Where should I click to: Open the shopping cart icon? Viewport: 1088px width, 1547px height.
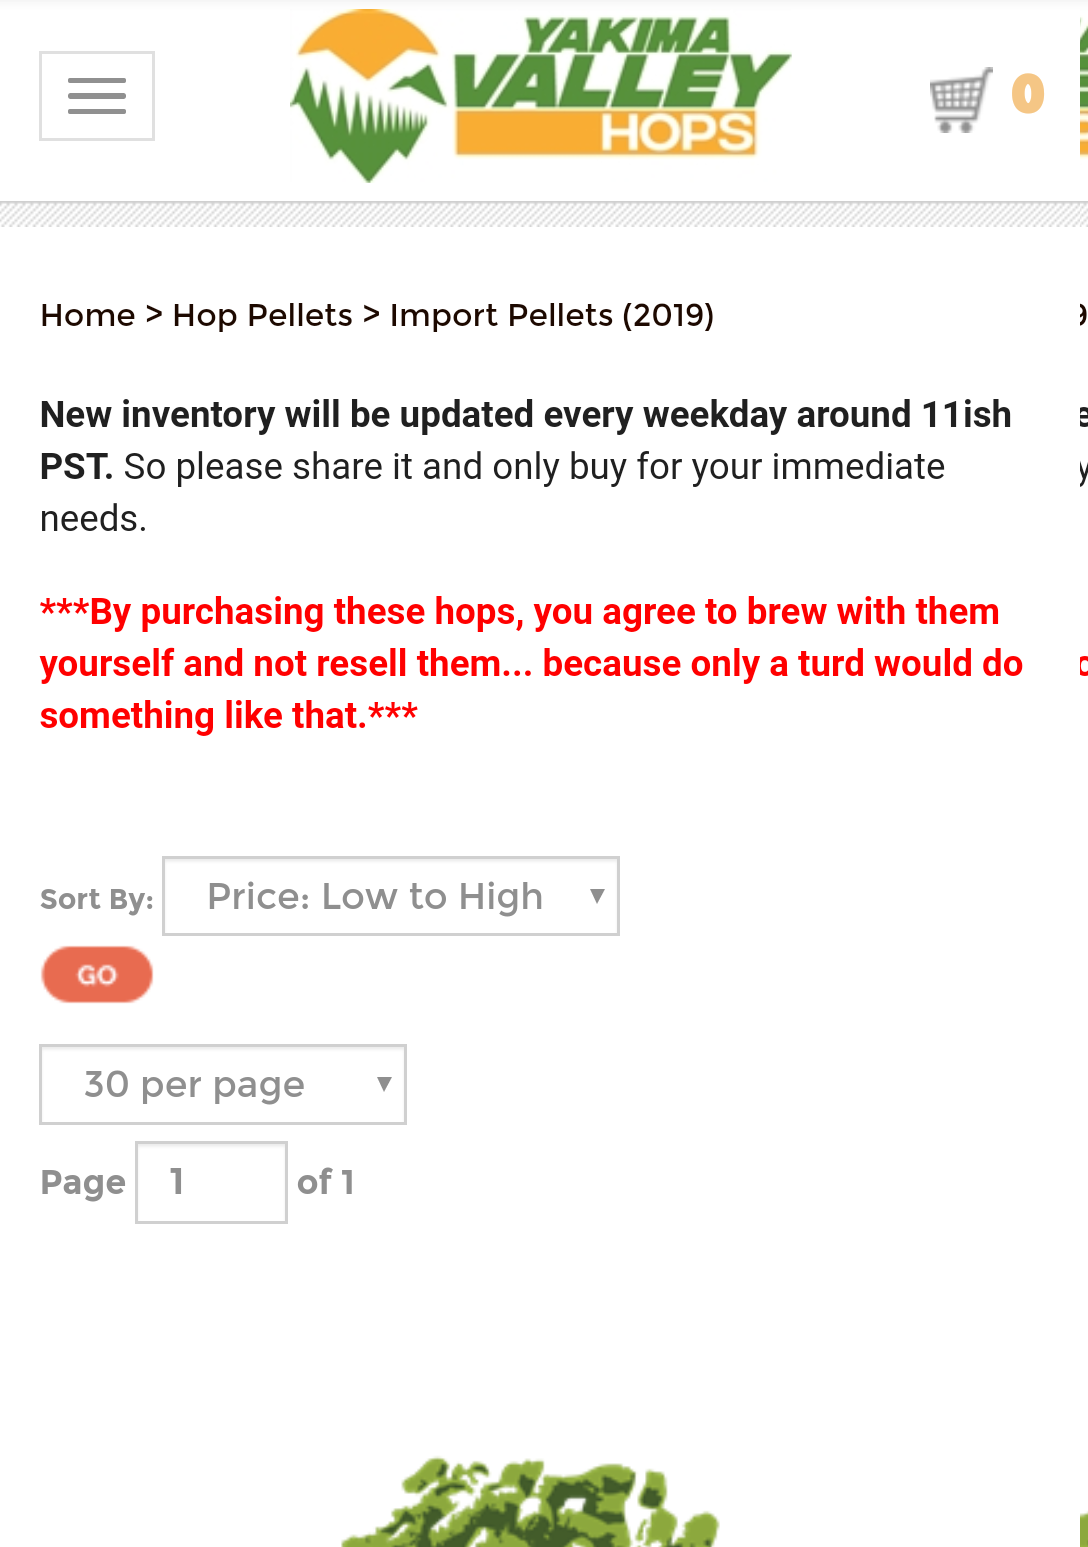(960, 99)
